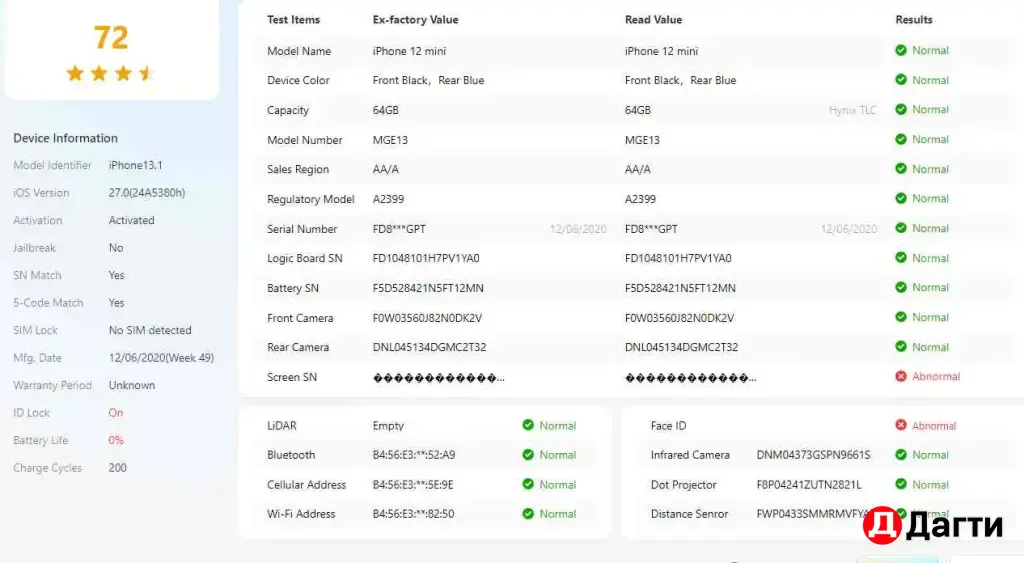Click the red Battery Life 0% value

point(116,440)
